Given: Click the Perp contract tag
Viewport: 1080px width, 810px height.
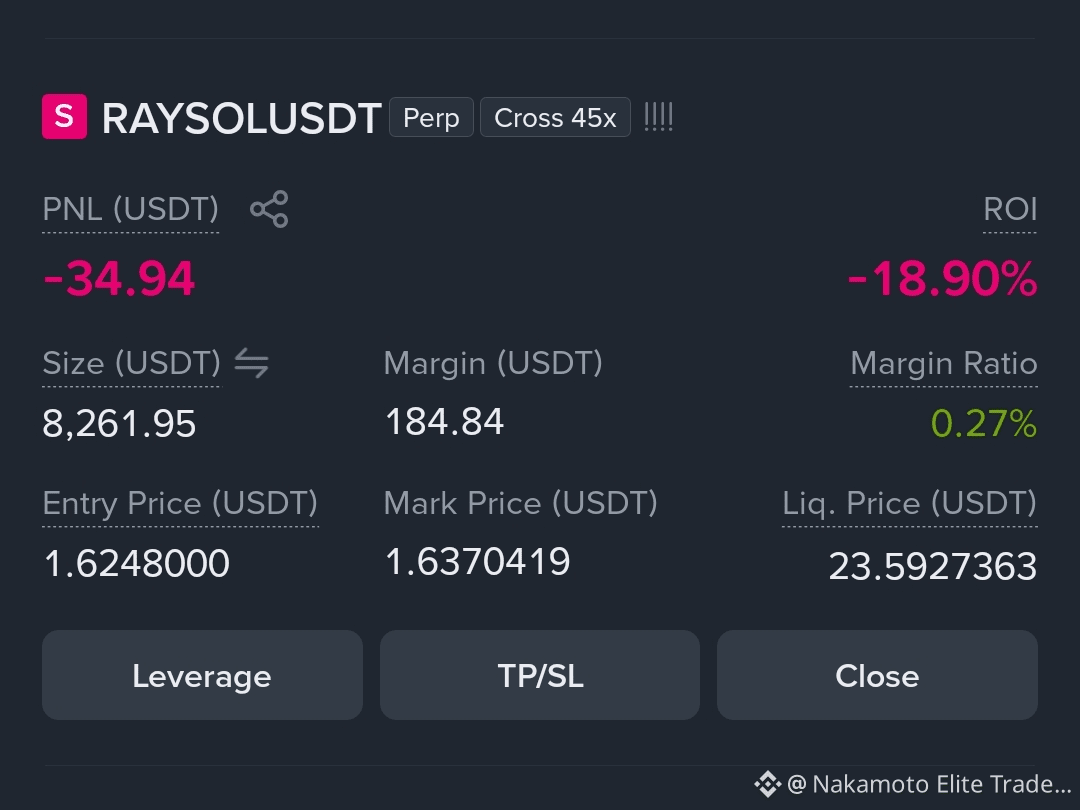Looking at the screenshot, I should click(x=431, y=117).
